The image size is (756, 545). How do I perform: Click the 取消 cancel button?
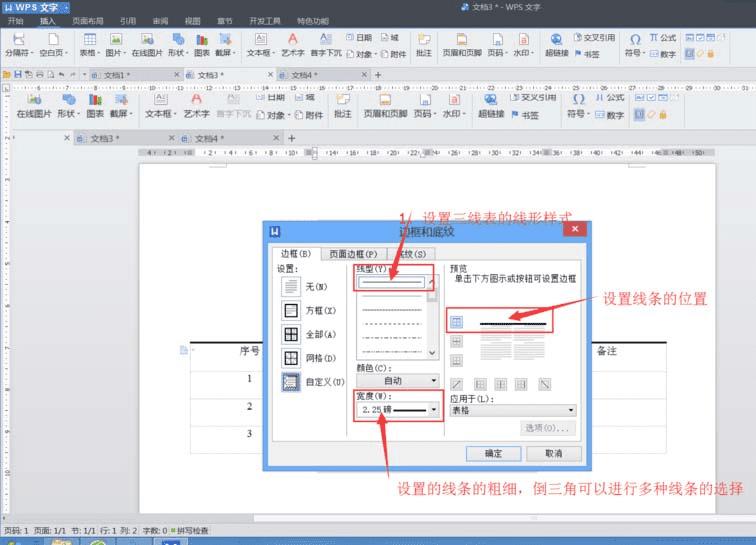pos(554,453)
